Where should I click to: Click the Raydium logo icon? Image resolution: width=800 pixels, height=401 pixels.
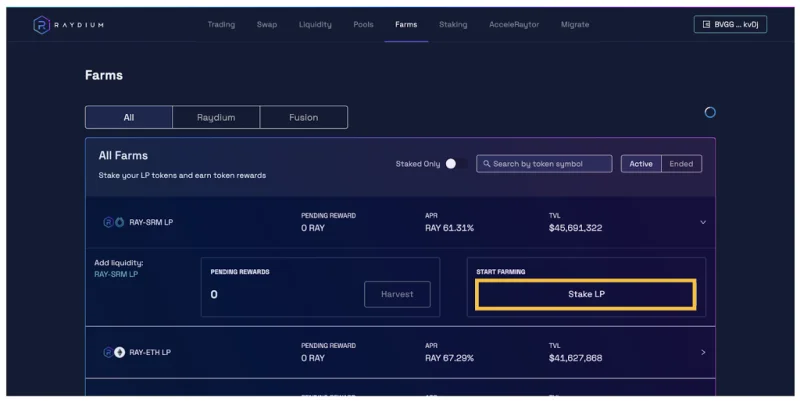pyautogui.click(x=41, y=25)
